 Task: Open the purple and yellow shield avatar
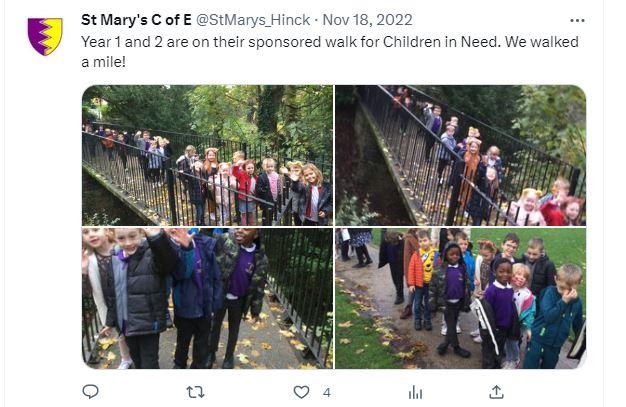[x=45, y=36]
